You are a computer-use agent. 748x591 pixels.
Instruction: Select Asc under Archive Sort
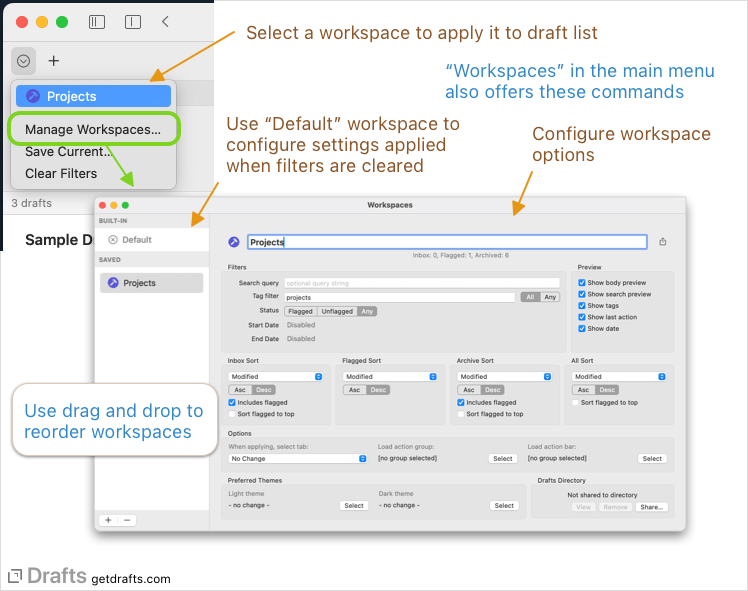pos(469,390)
